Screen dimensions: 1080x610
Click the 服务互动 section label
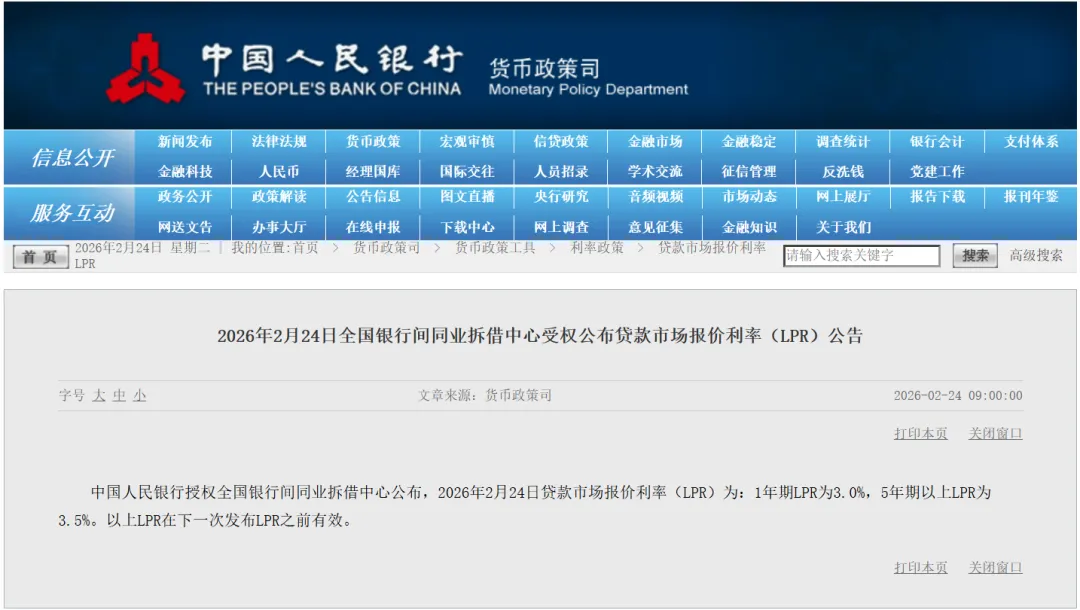(72, 213)
